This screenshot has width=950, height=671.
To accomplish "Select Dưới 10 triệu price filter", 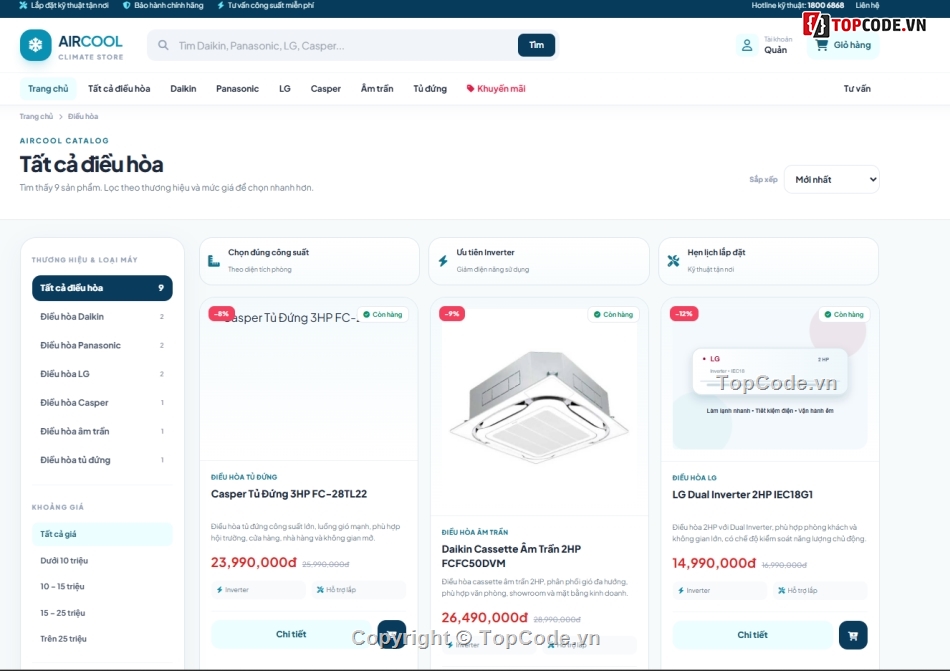I will click(102, 561).
